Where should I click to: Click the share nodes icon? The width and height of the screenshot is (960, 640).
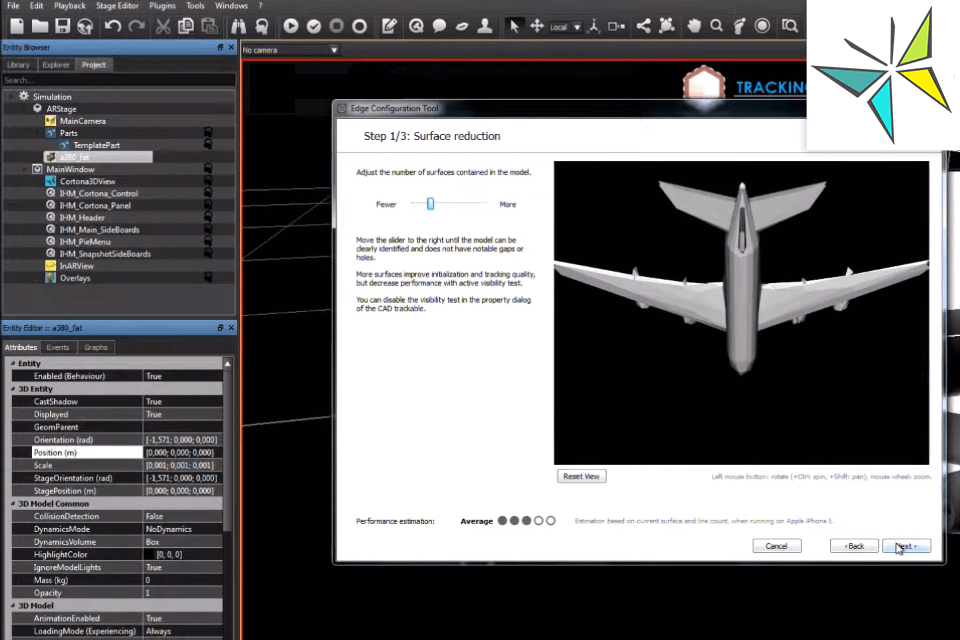pyautogui.click(x=643, y=26)
